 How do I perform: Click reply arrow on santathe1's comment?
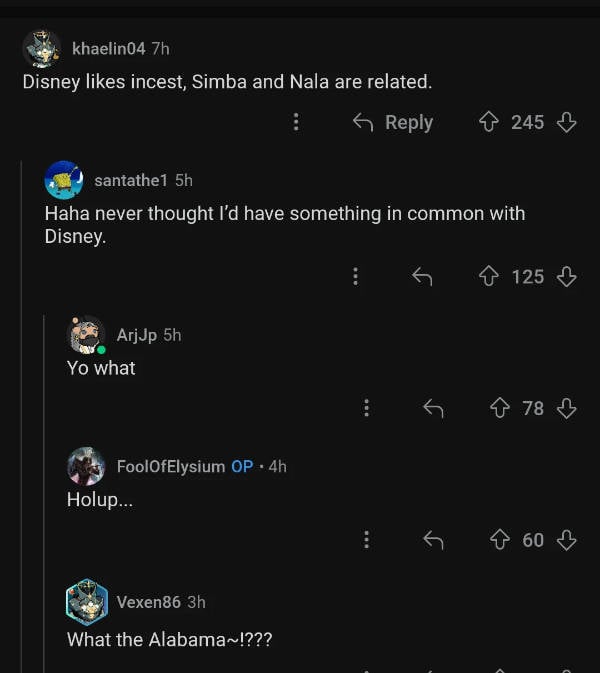pyautogui.click(x=422, y=276)
